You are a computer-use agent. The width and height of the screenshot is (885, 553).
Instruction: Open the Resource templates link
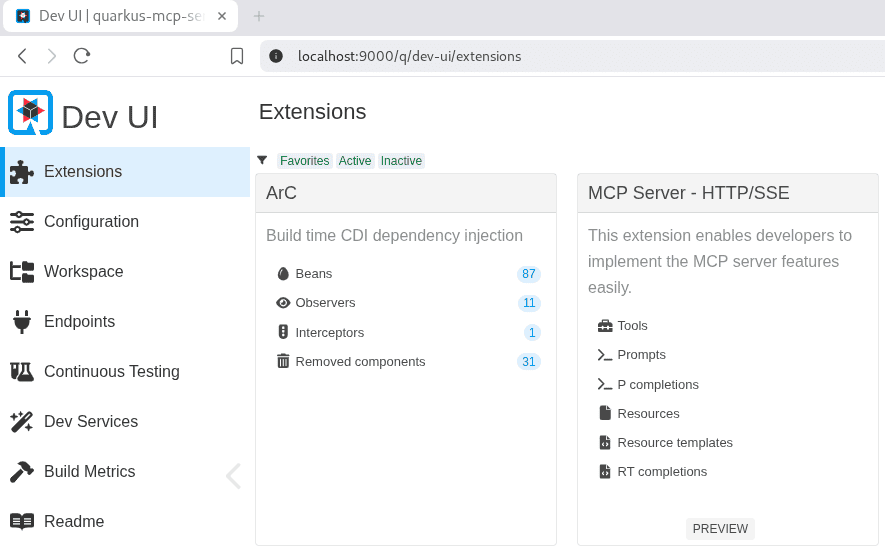pyautogui.click(x=675, y=442)
